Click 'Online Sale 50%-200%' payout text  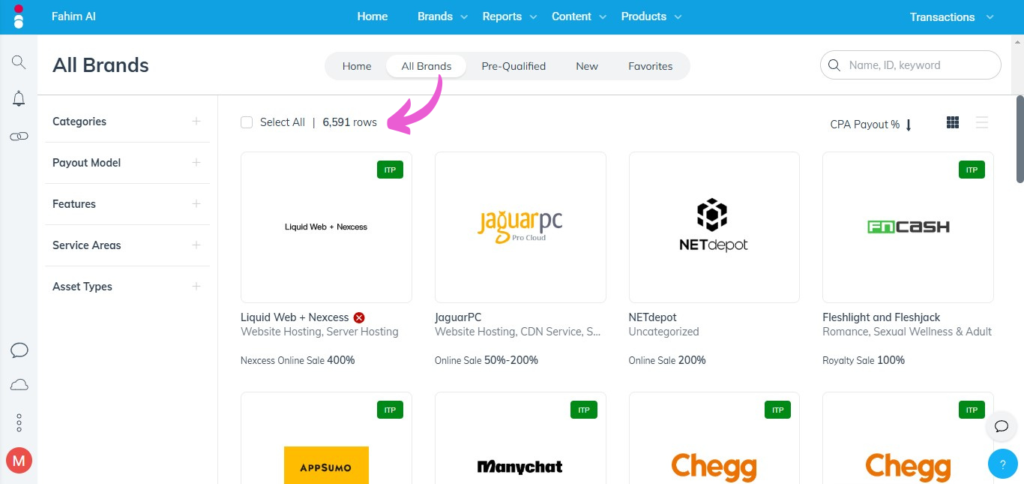(487, 360)
